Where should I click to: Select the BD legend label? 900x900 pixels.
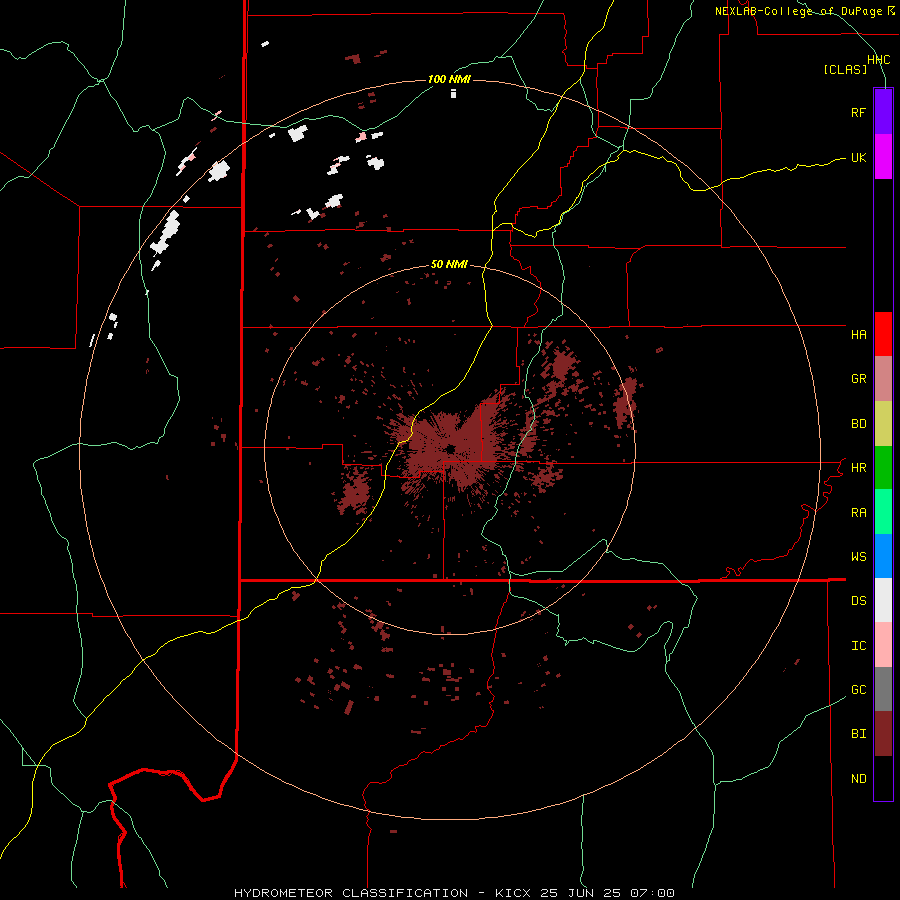(858, 424)
